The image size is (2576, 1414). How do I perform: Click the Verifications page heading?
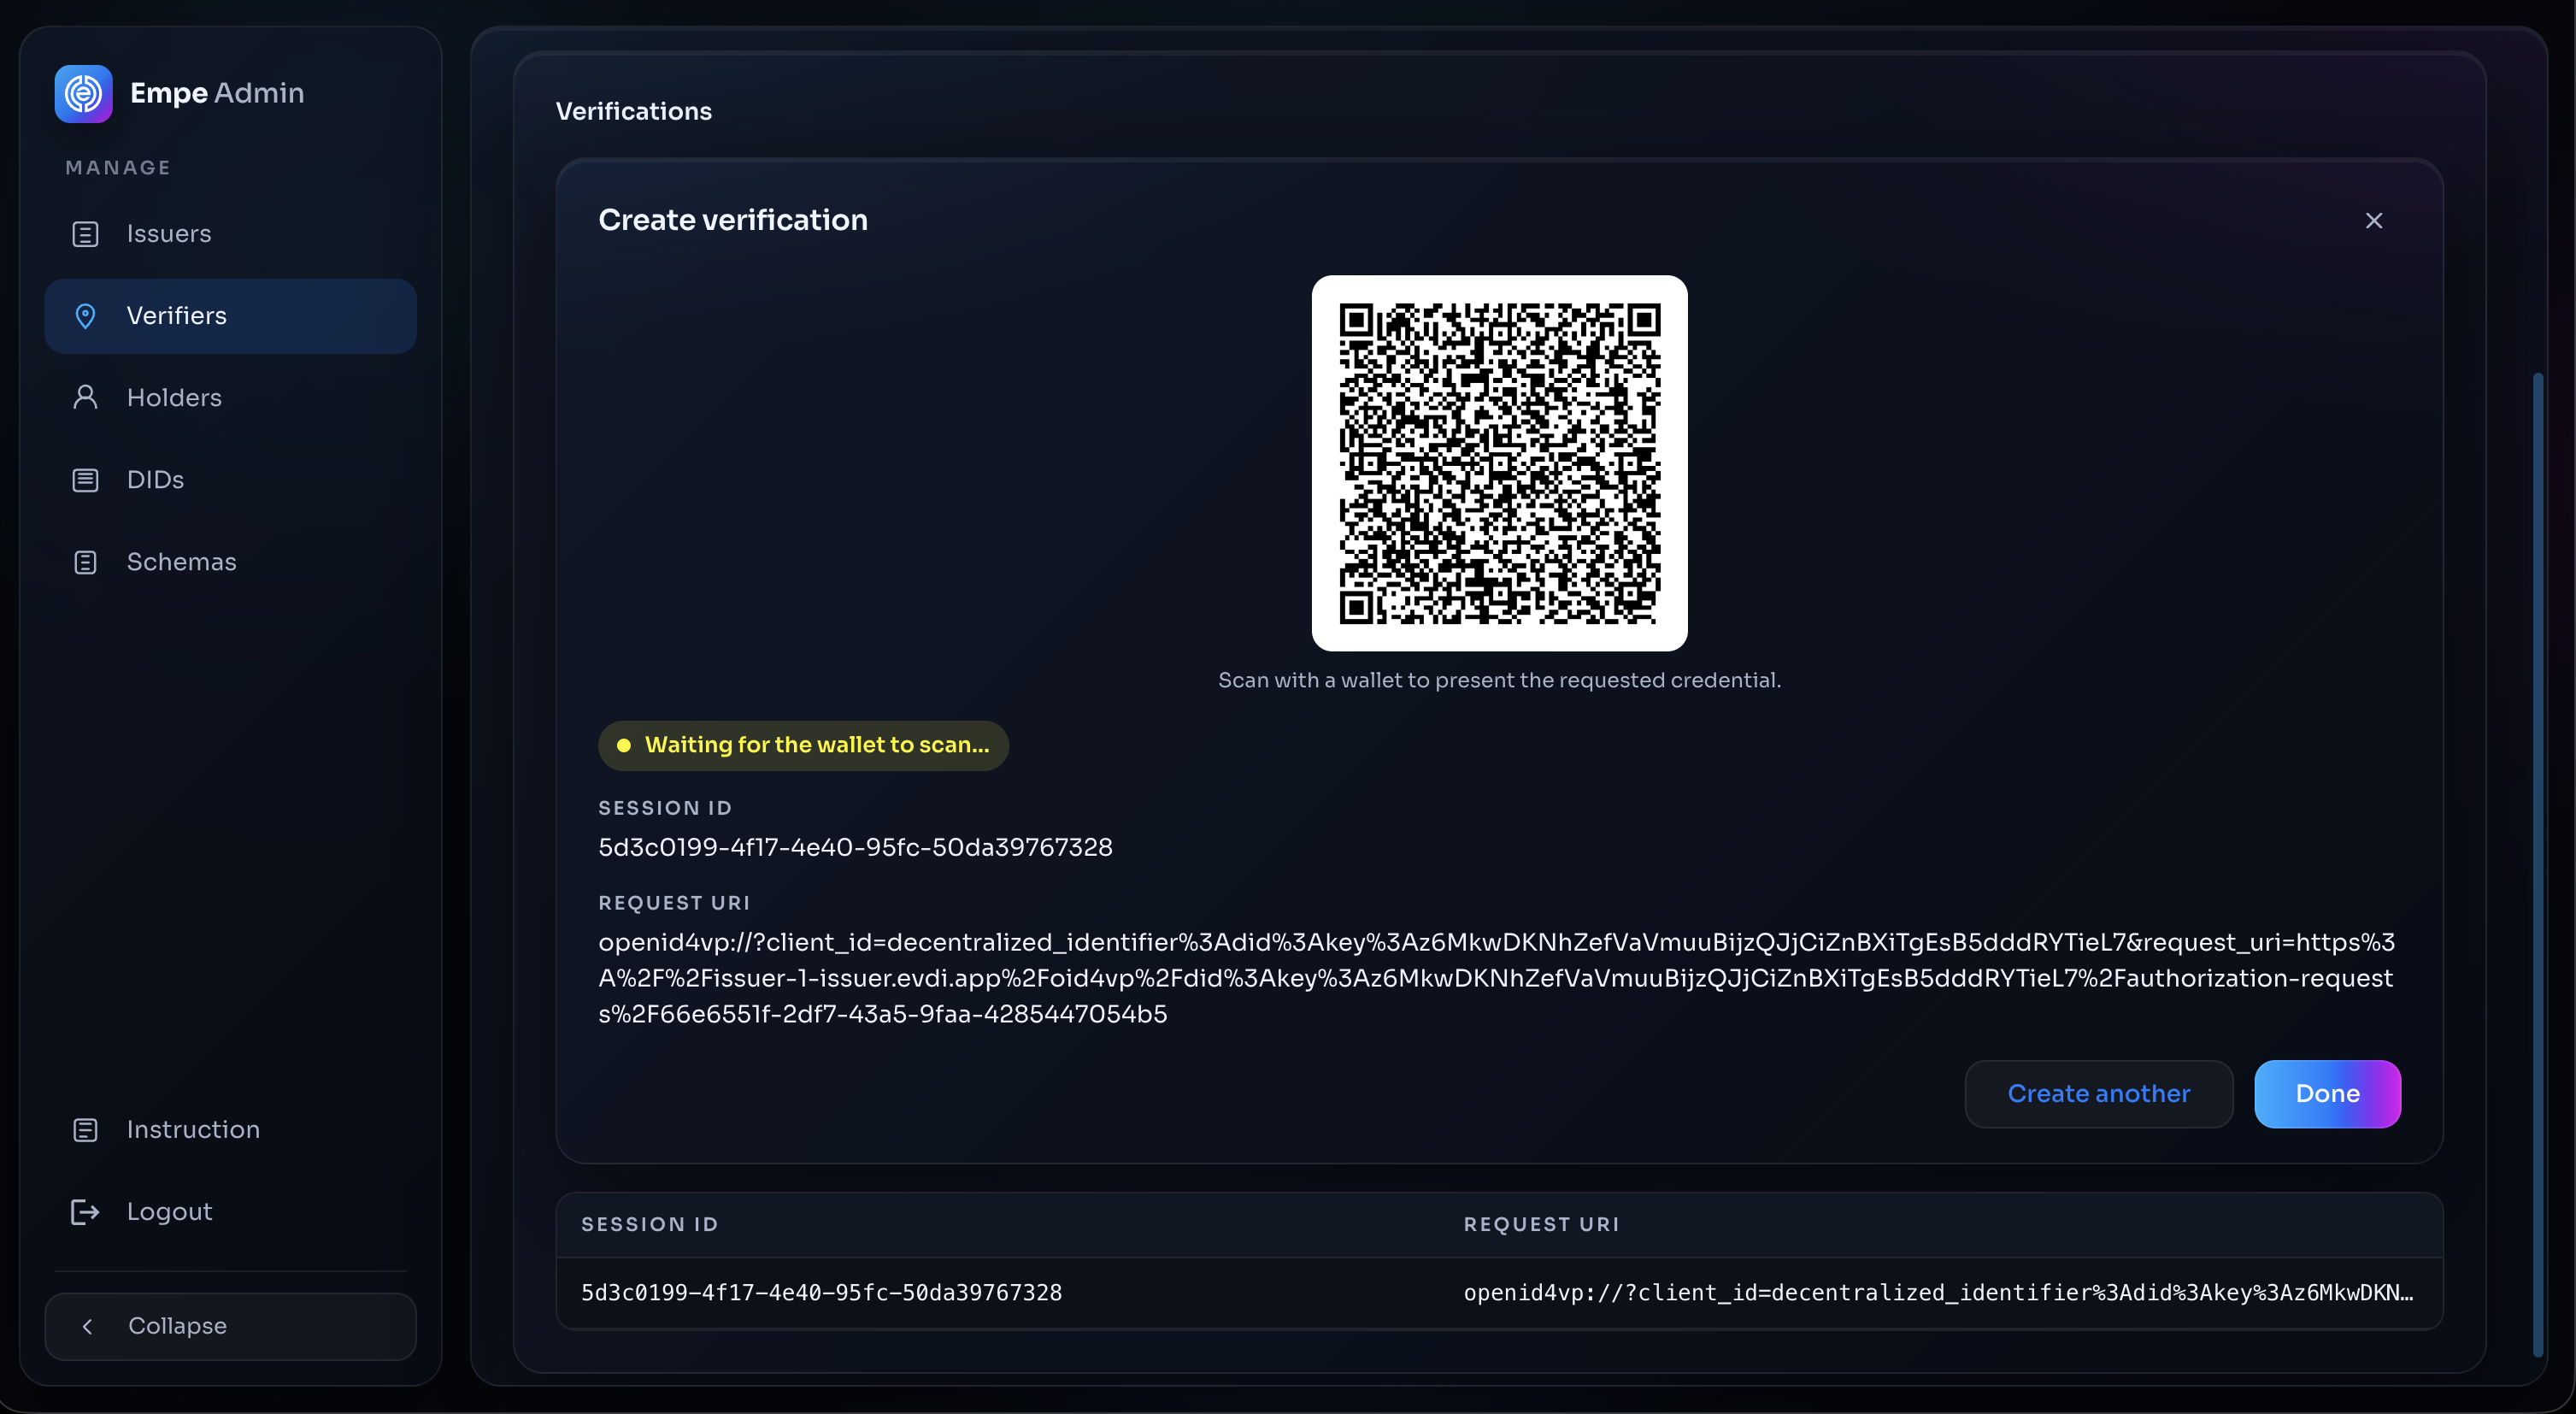[633, 111]
